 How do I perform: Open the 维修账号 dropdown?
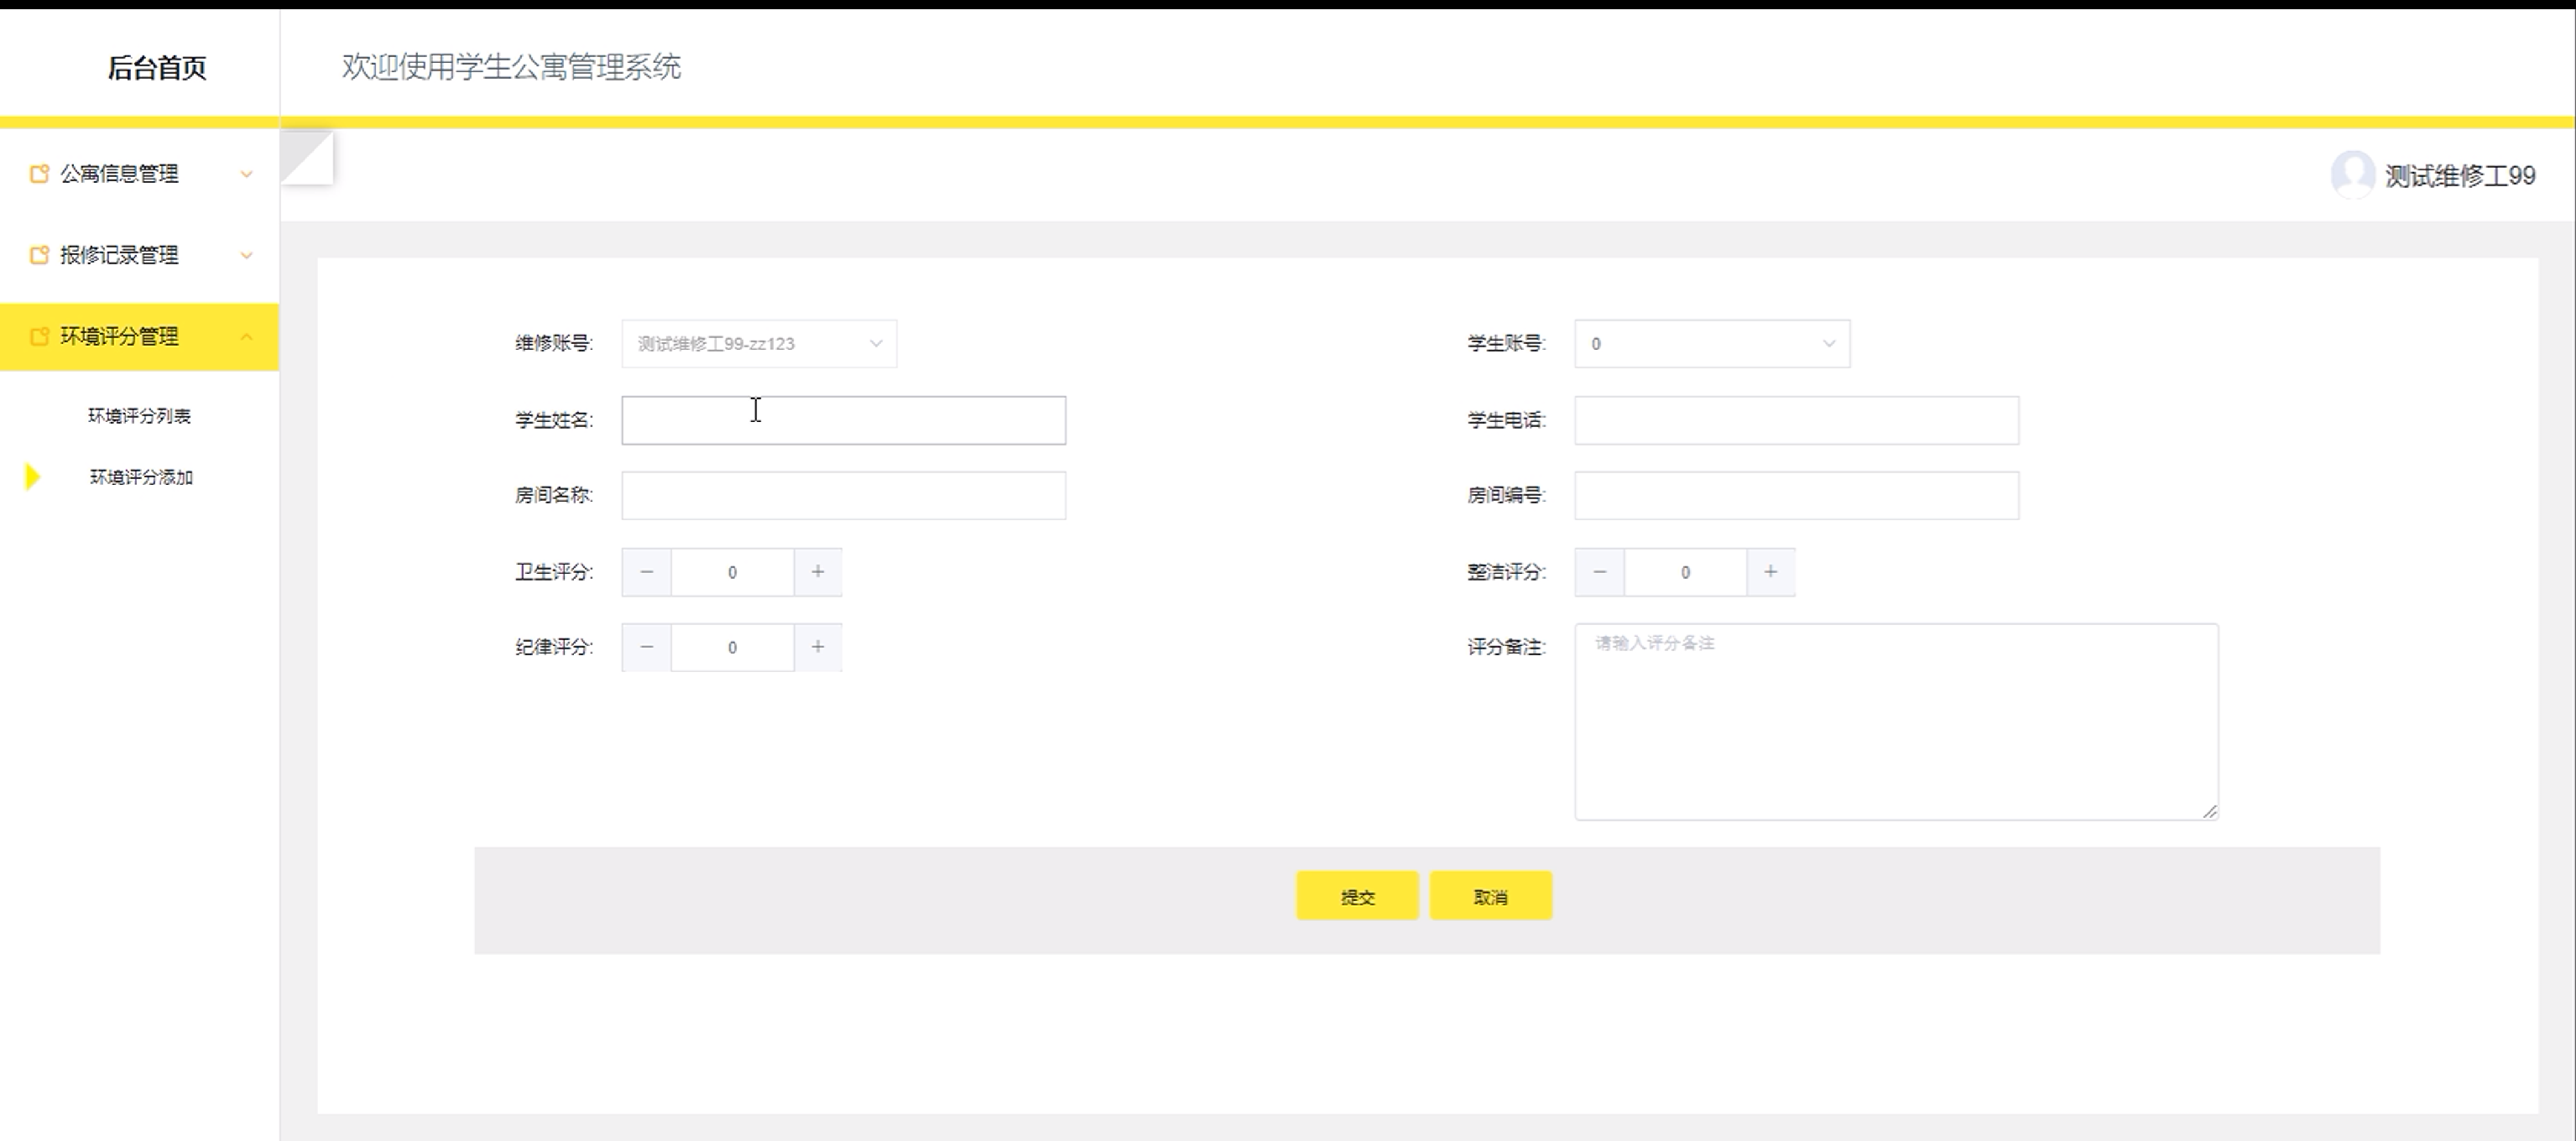758,343
